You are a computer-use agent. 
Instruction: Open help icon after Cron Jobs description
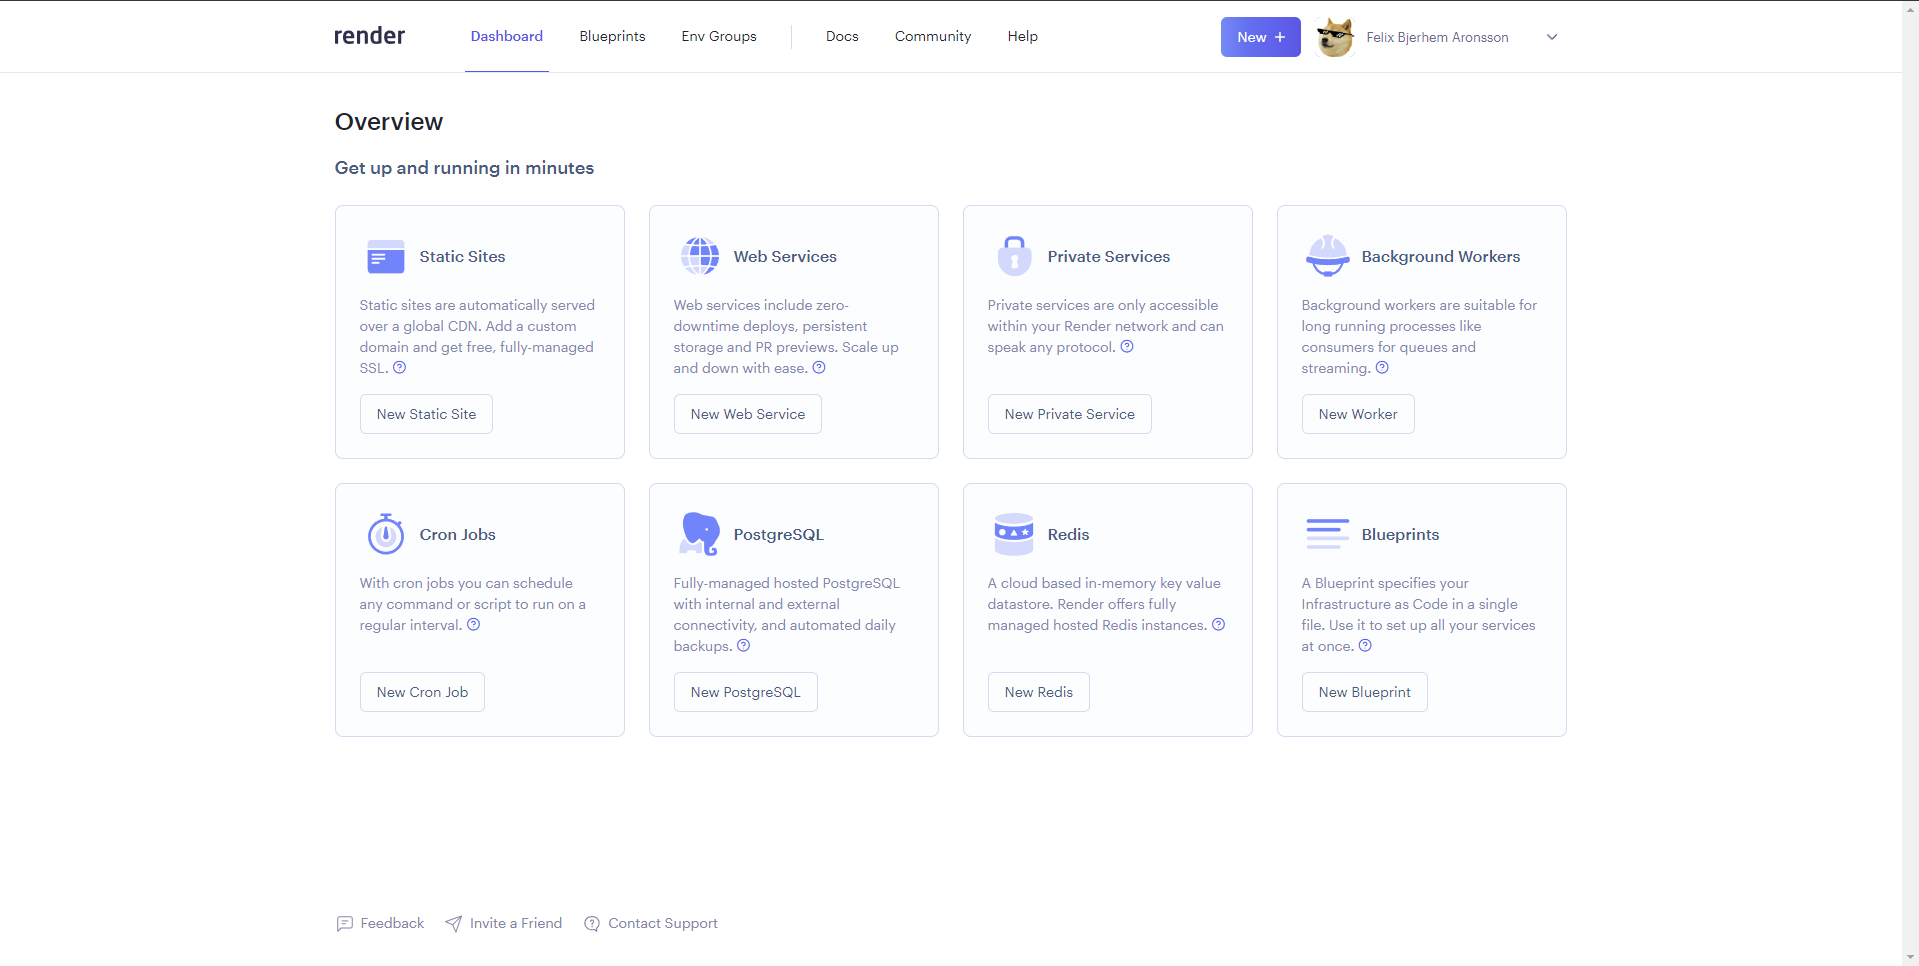474,625
